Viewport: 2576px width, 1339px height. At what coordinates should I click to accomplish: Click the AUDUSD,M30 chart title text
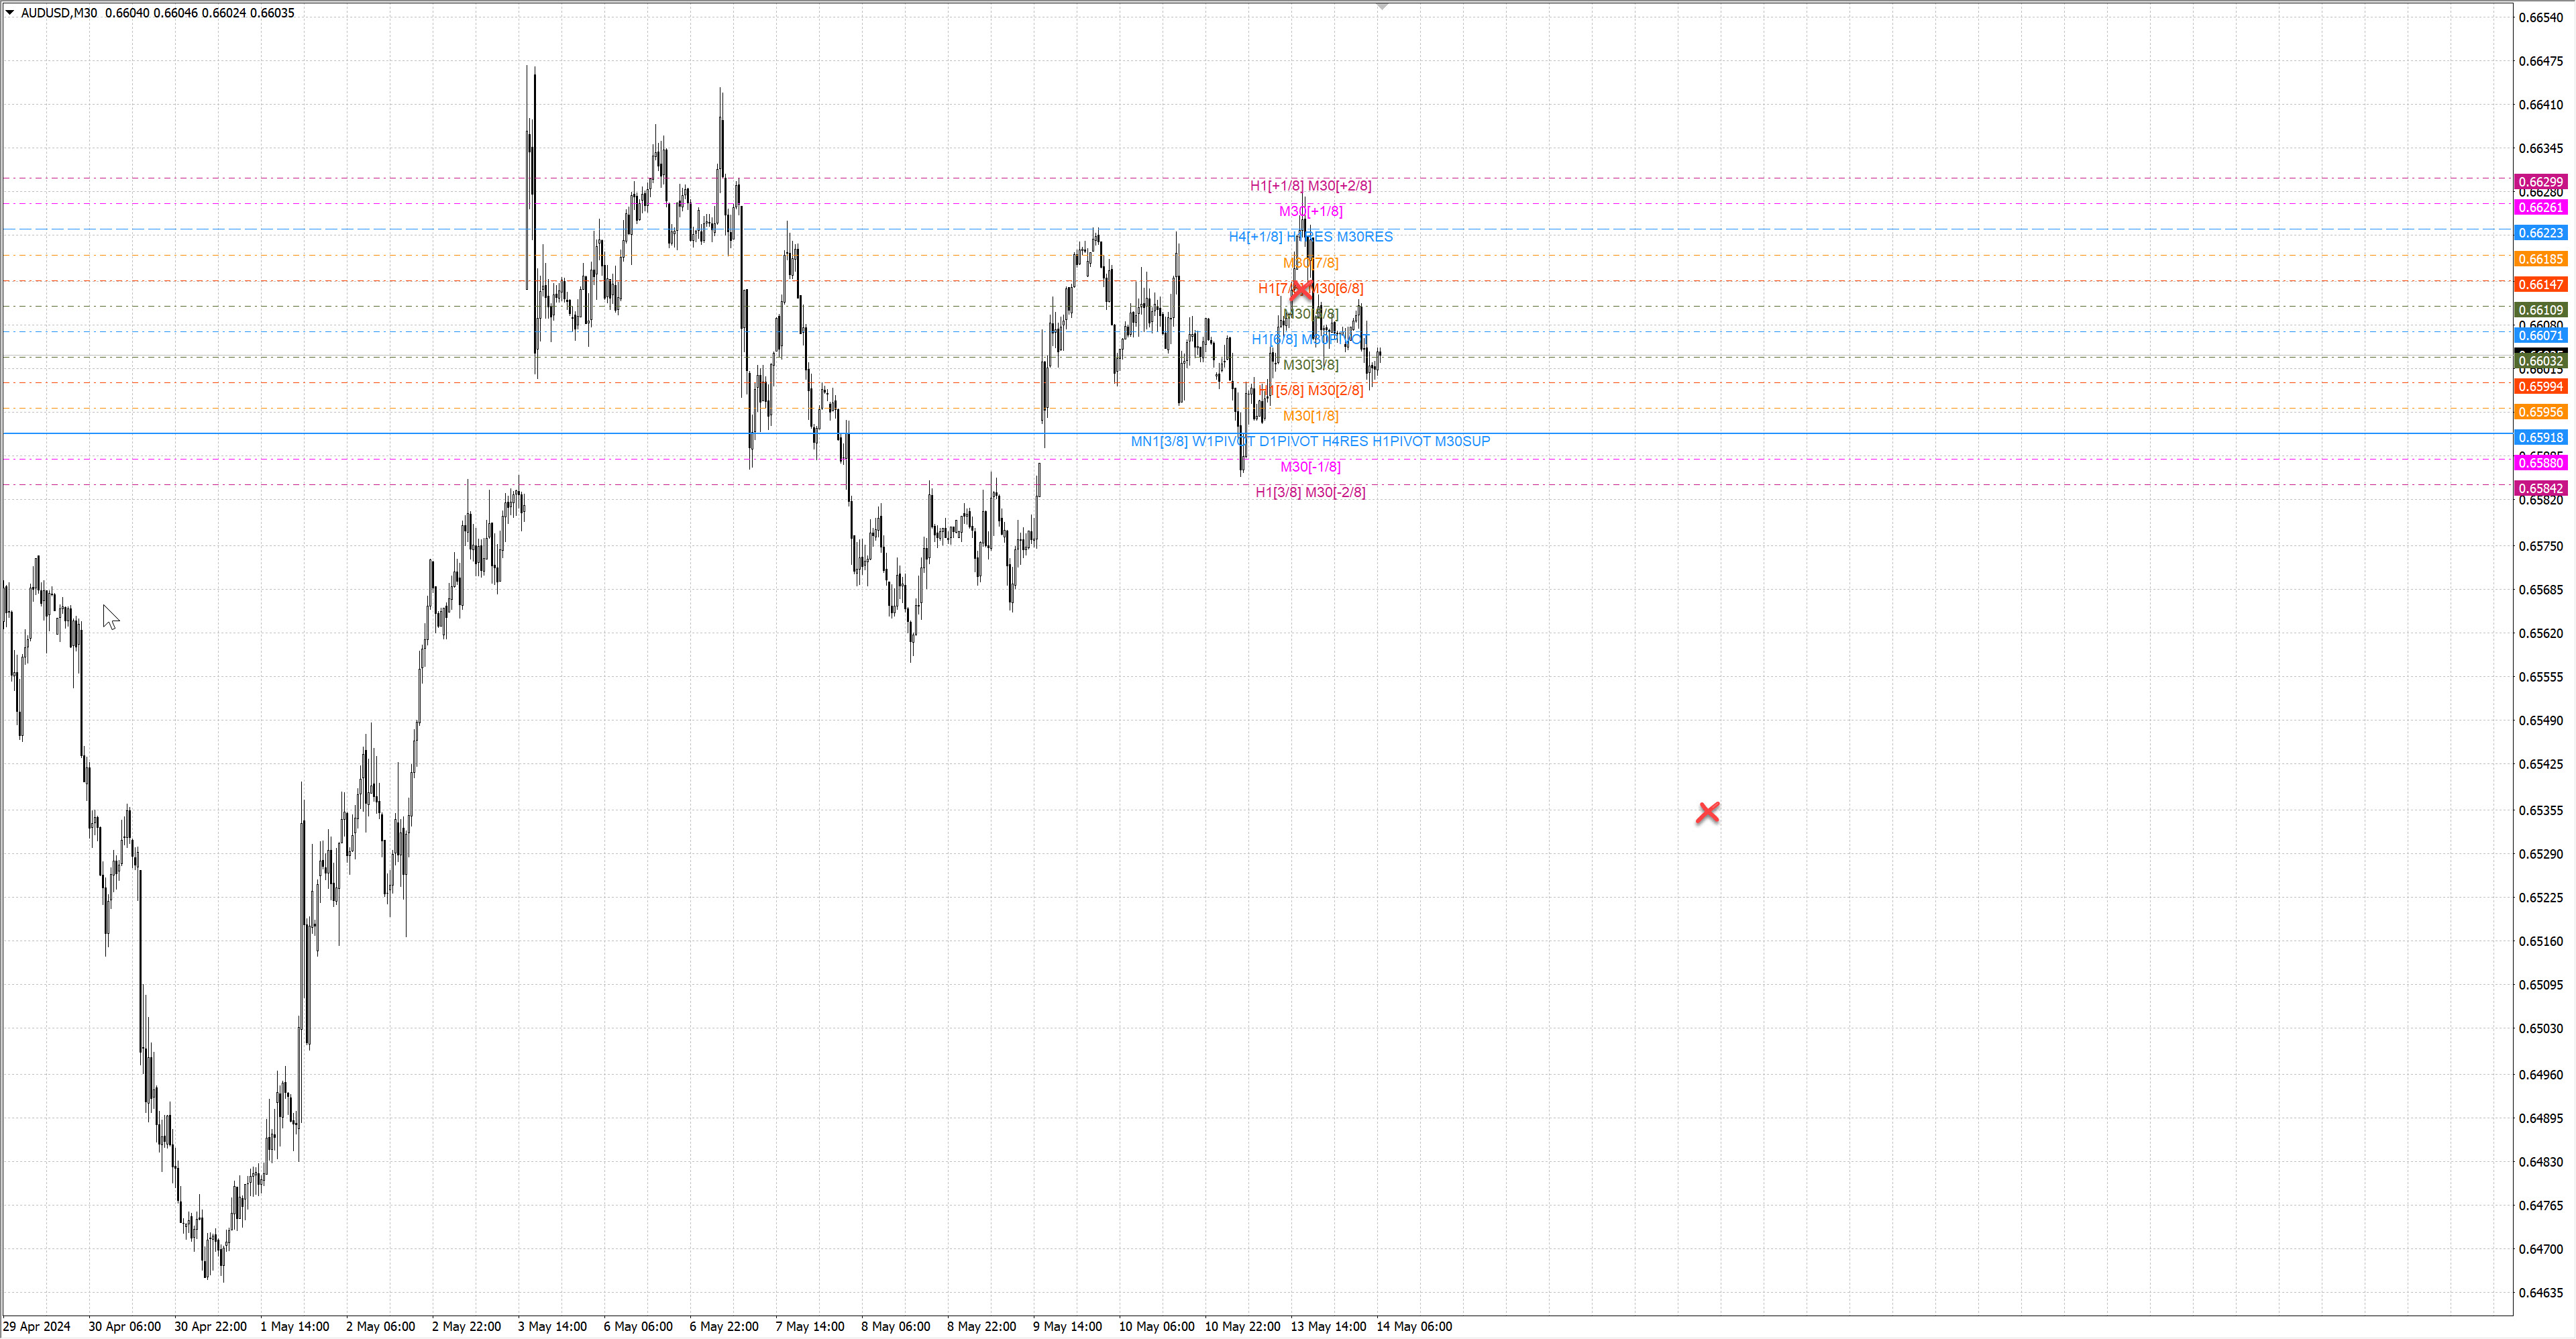pos(59,13)
